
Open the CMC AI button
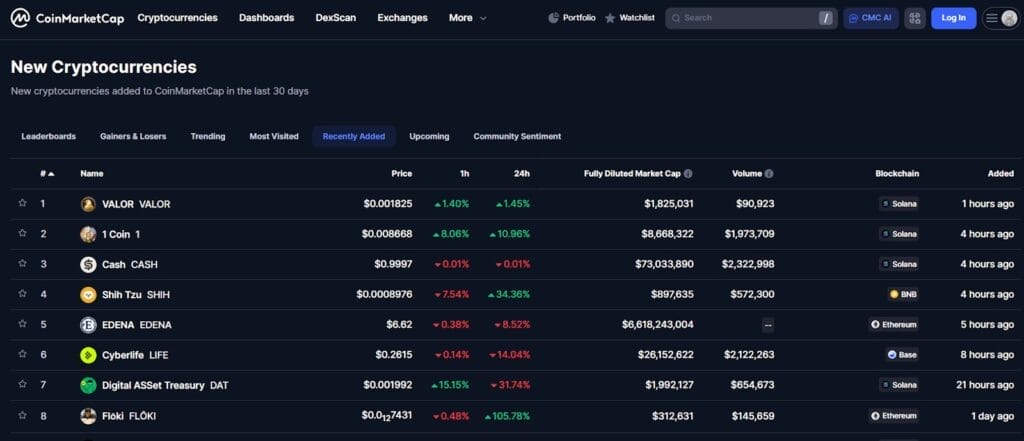click(x=870, y=18)
